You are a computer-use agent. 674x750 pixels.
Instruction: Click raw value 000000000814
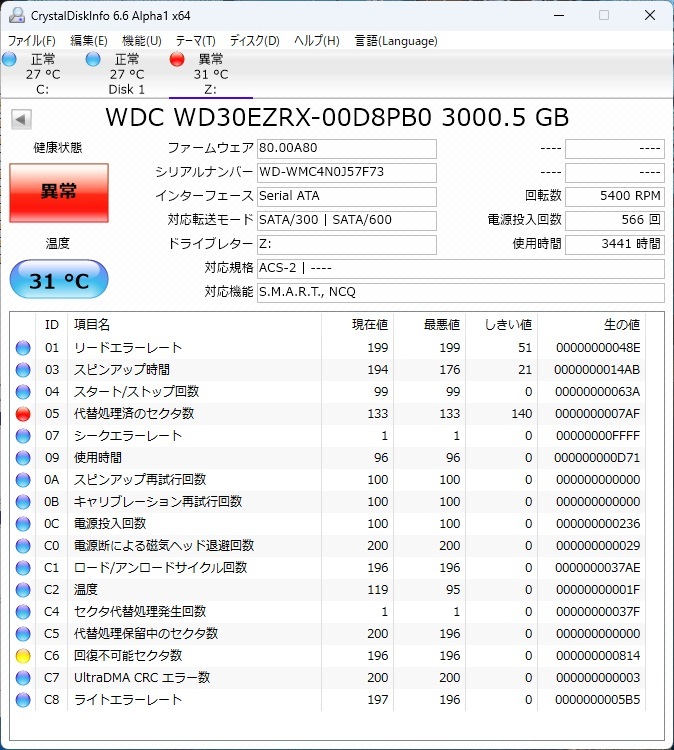pos(598,656)
